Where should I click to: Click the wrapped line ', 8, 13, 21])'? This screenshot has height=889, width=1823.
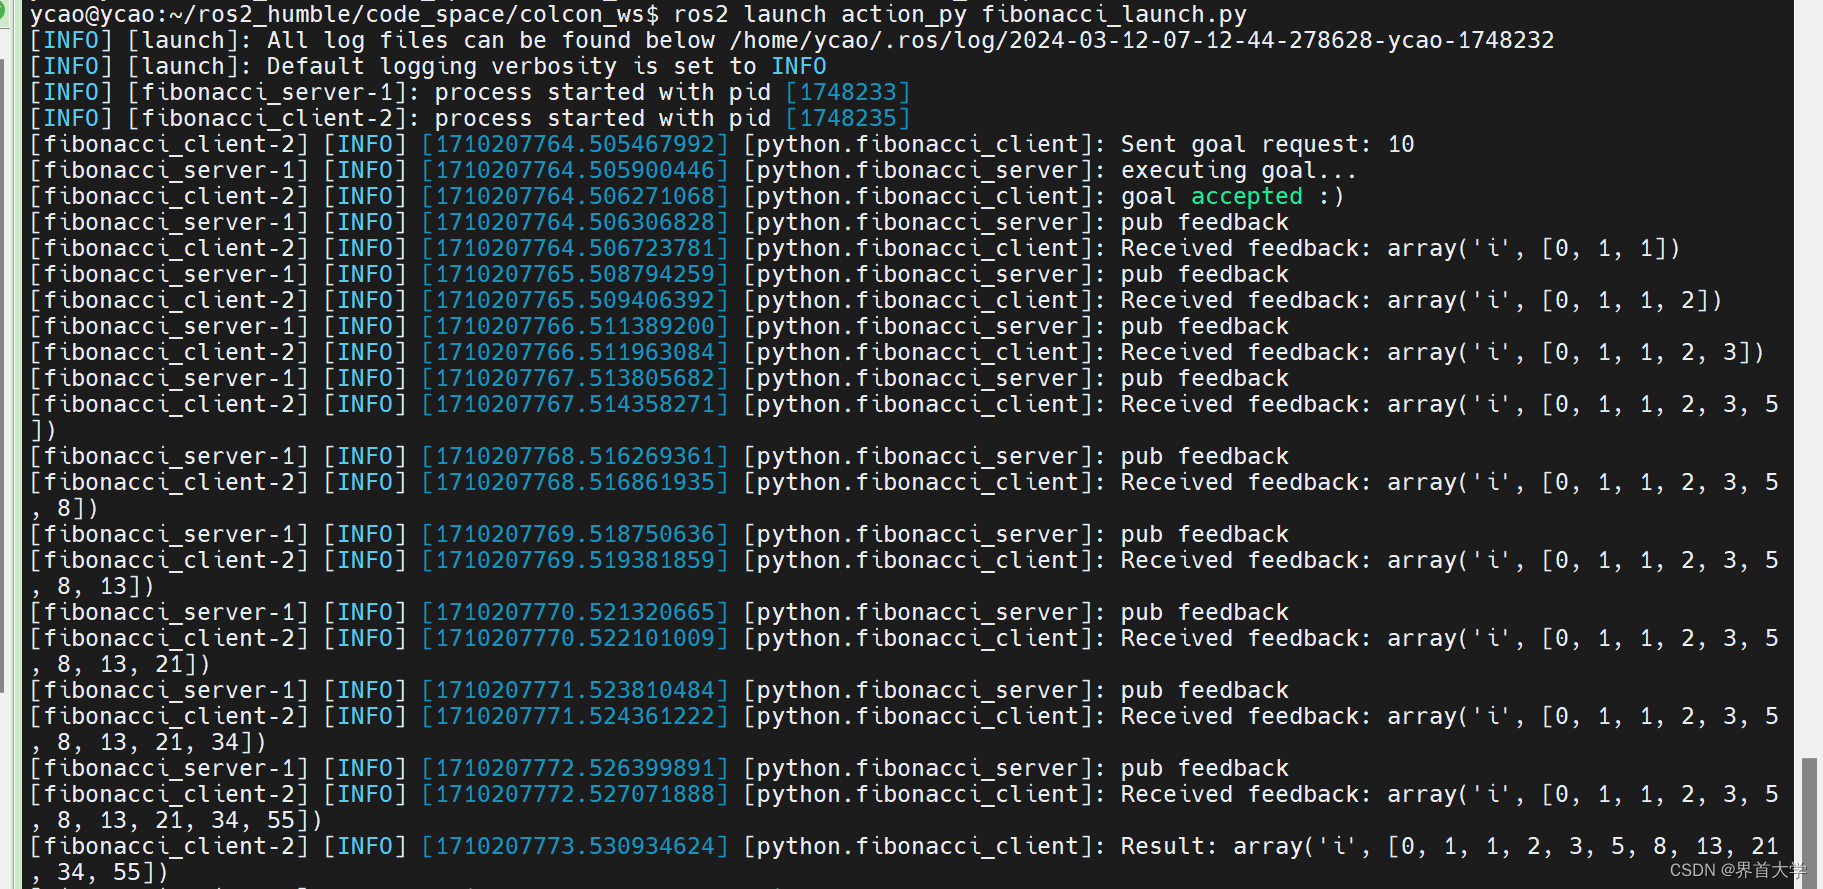click(x=120, y=664)
